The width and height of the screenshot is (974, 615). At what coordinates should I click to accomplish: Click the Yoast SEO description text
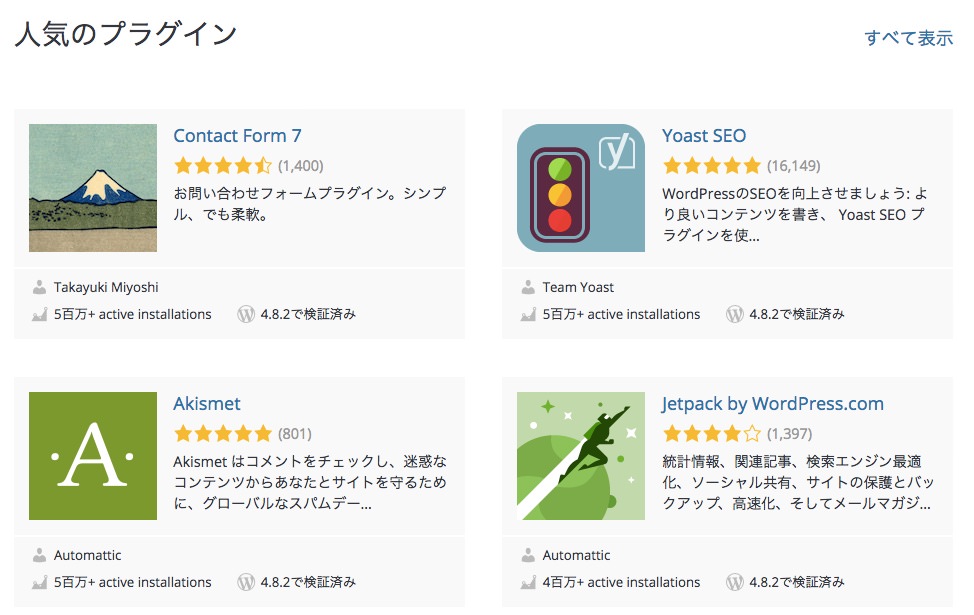point(795,214)
